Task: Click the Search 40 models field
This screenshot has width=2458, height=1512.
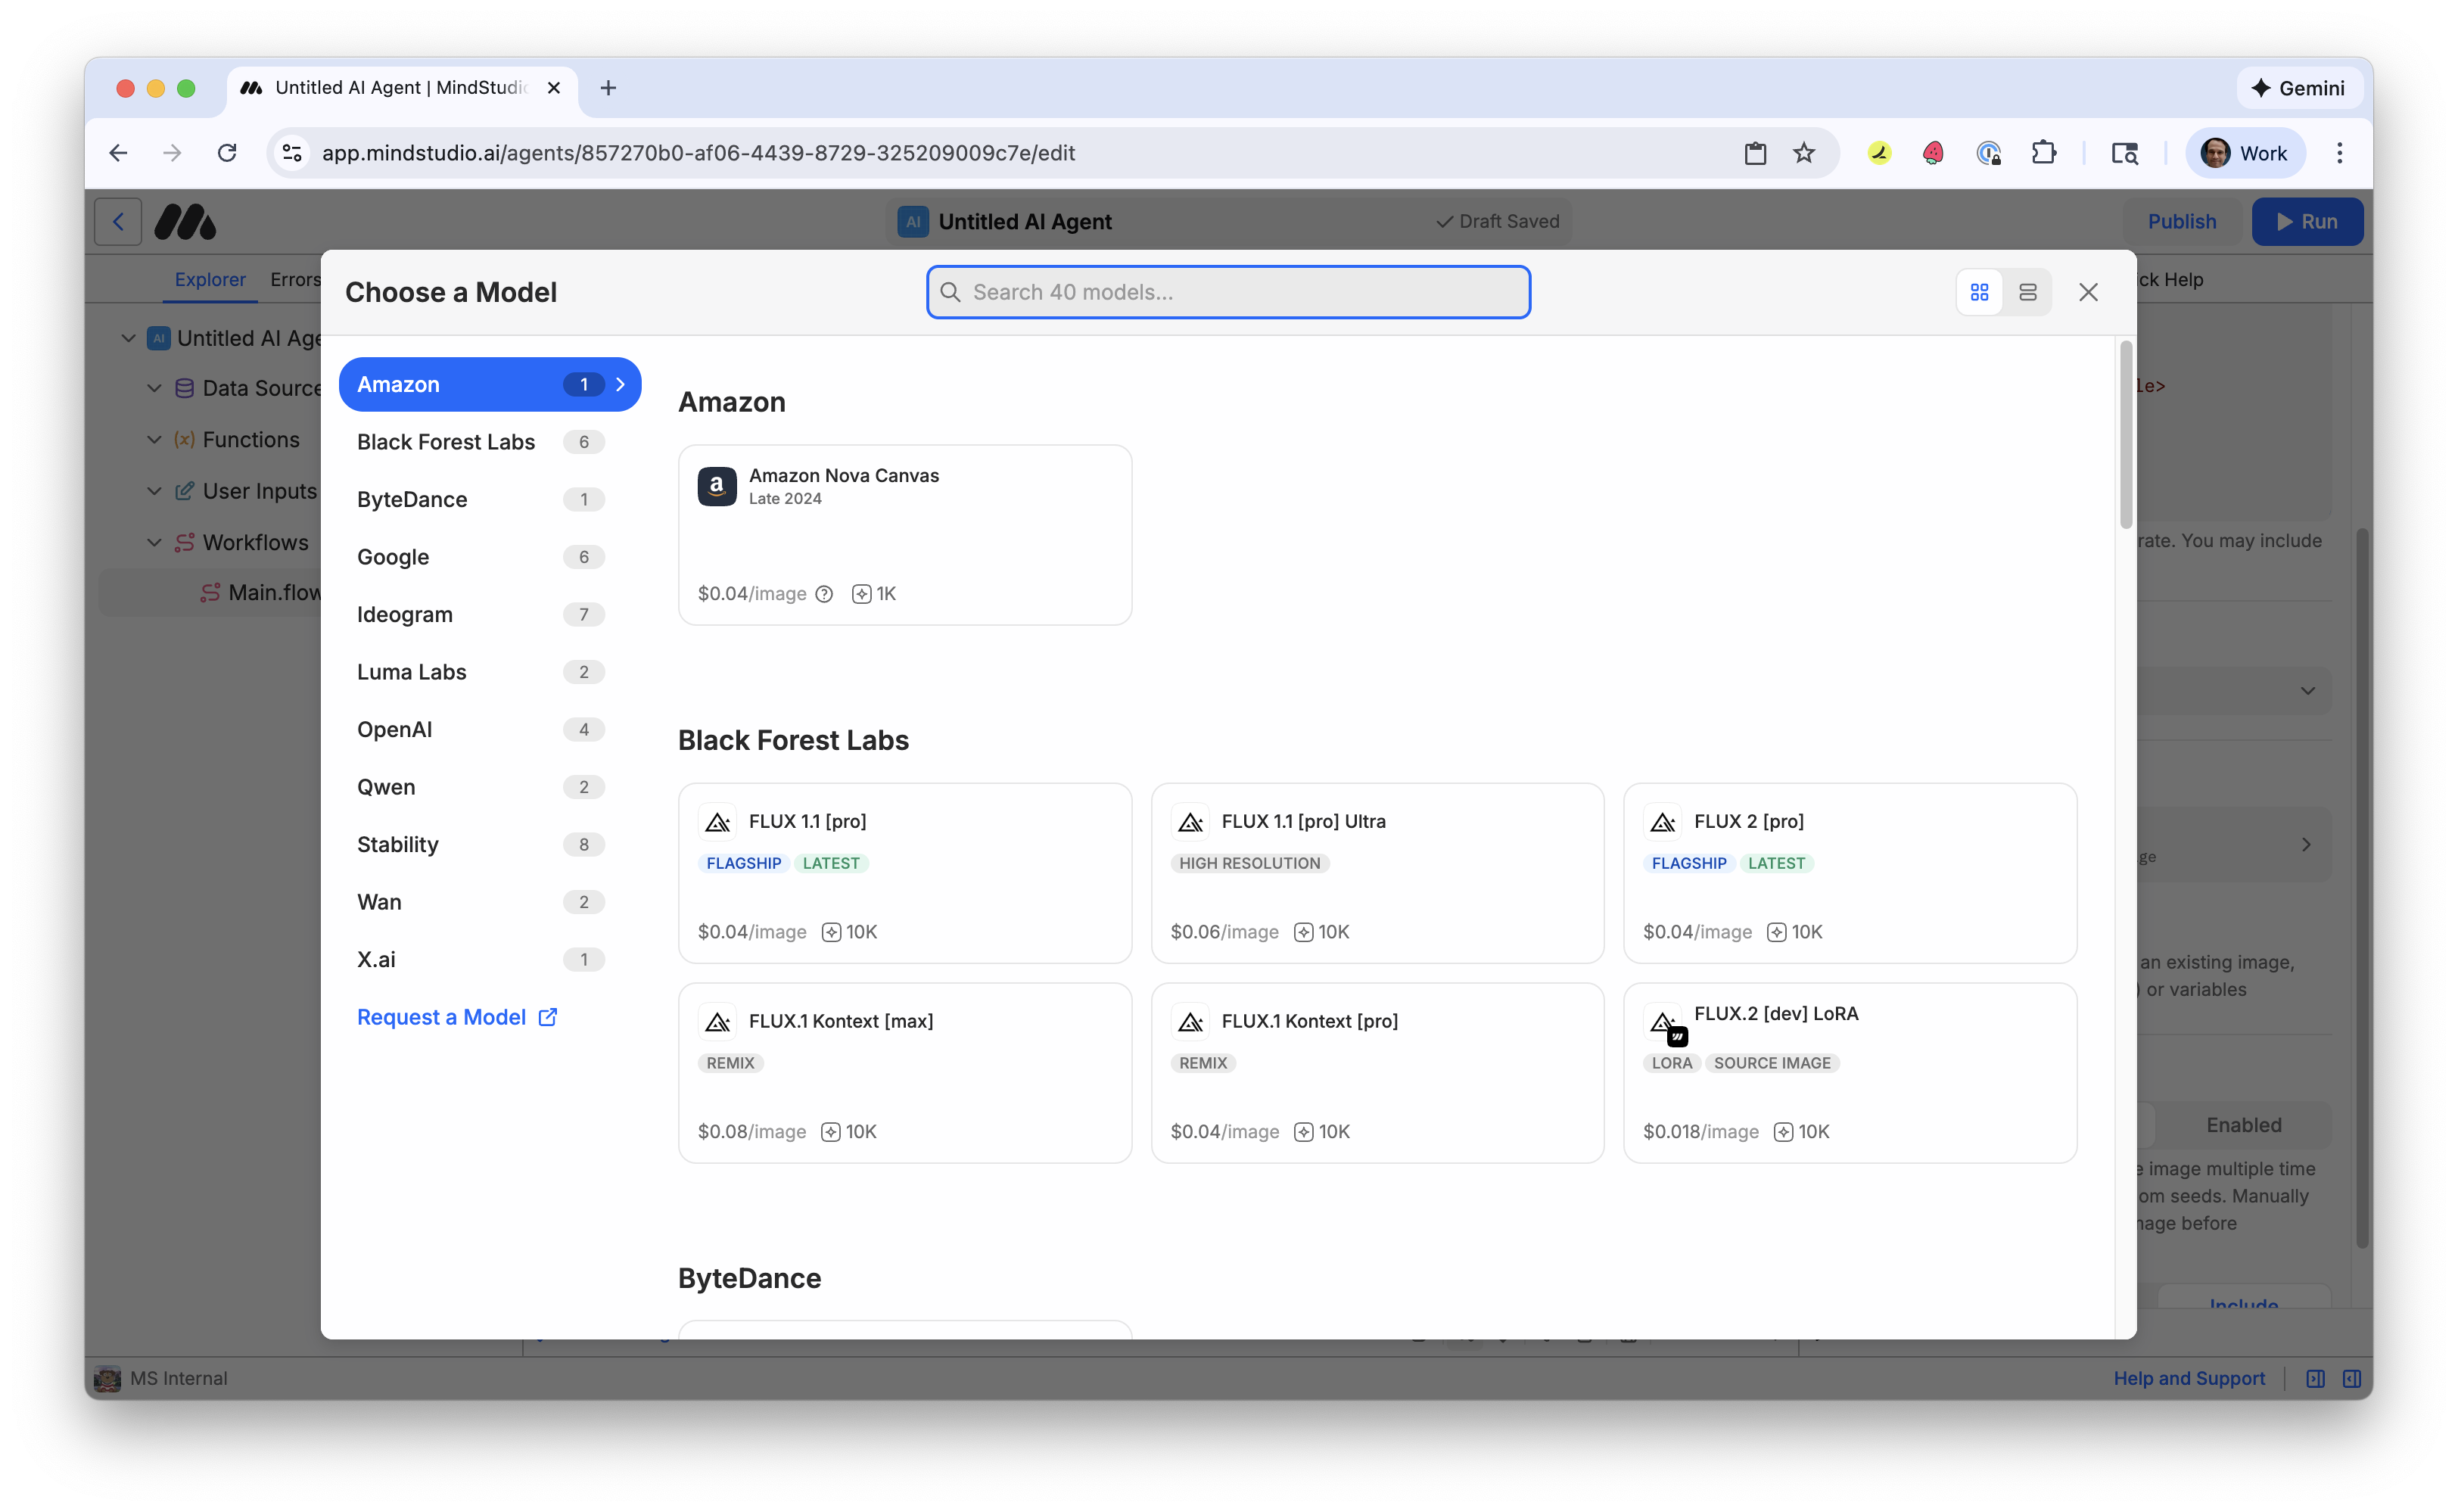Action: (1228, 292)
